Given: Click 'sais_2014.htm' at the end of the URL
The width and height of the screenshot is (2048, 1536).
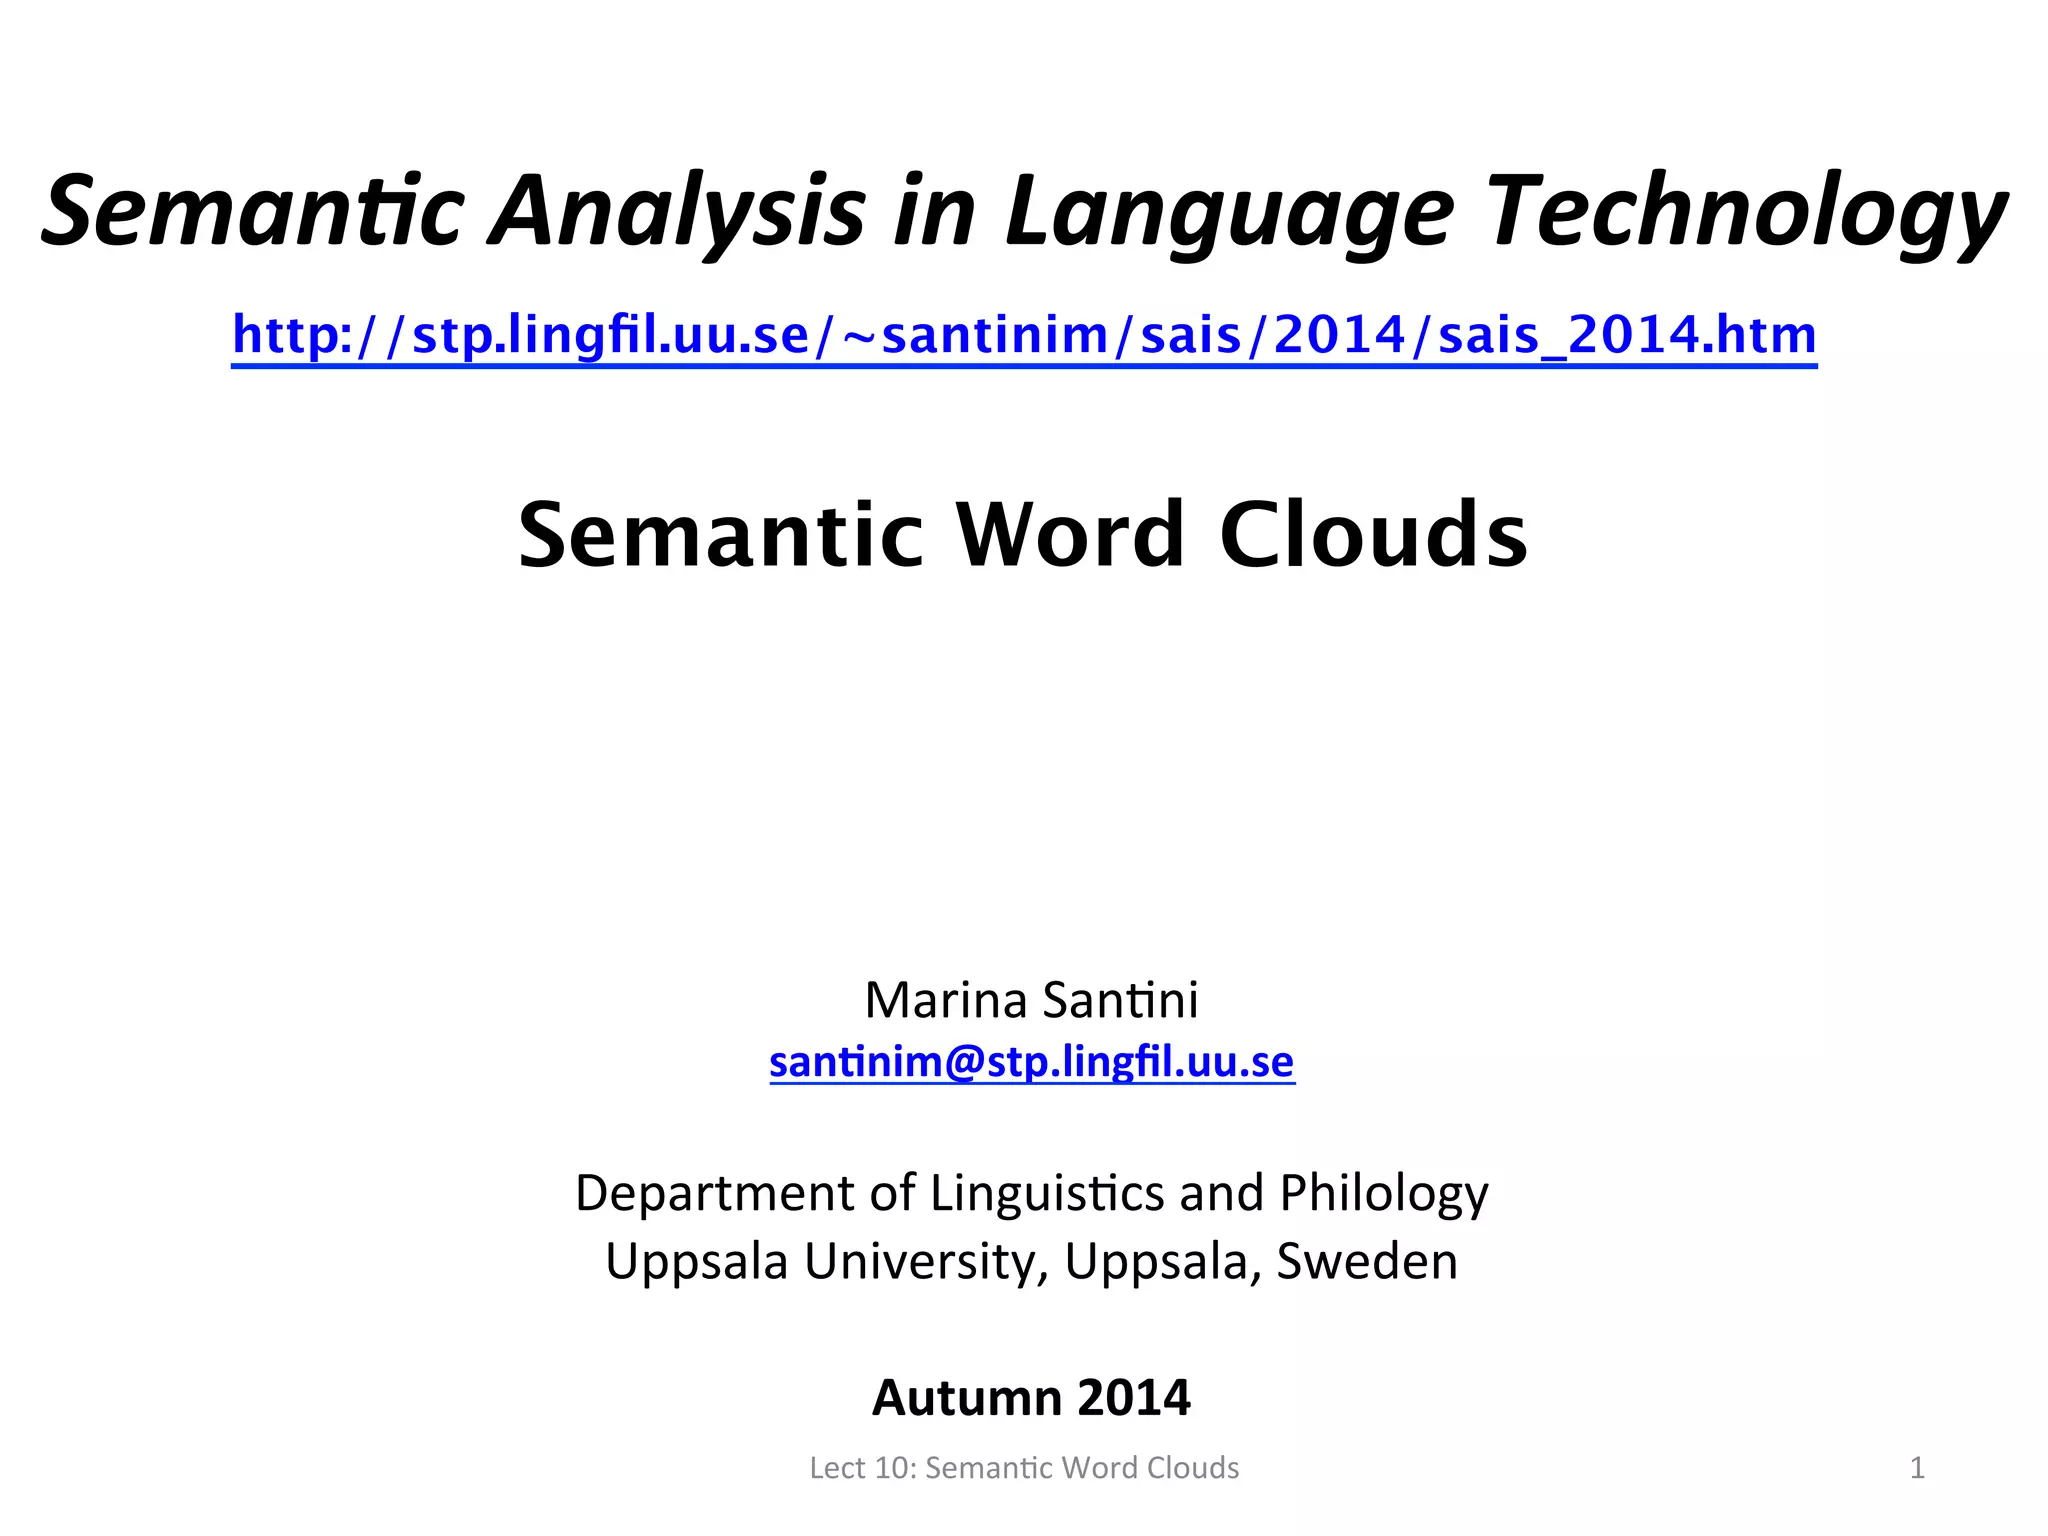Looking at the screenshot, I should pyautogui.click(x=1627, y=335).
